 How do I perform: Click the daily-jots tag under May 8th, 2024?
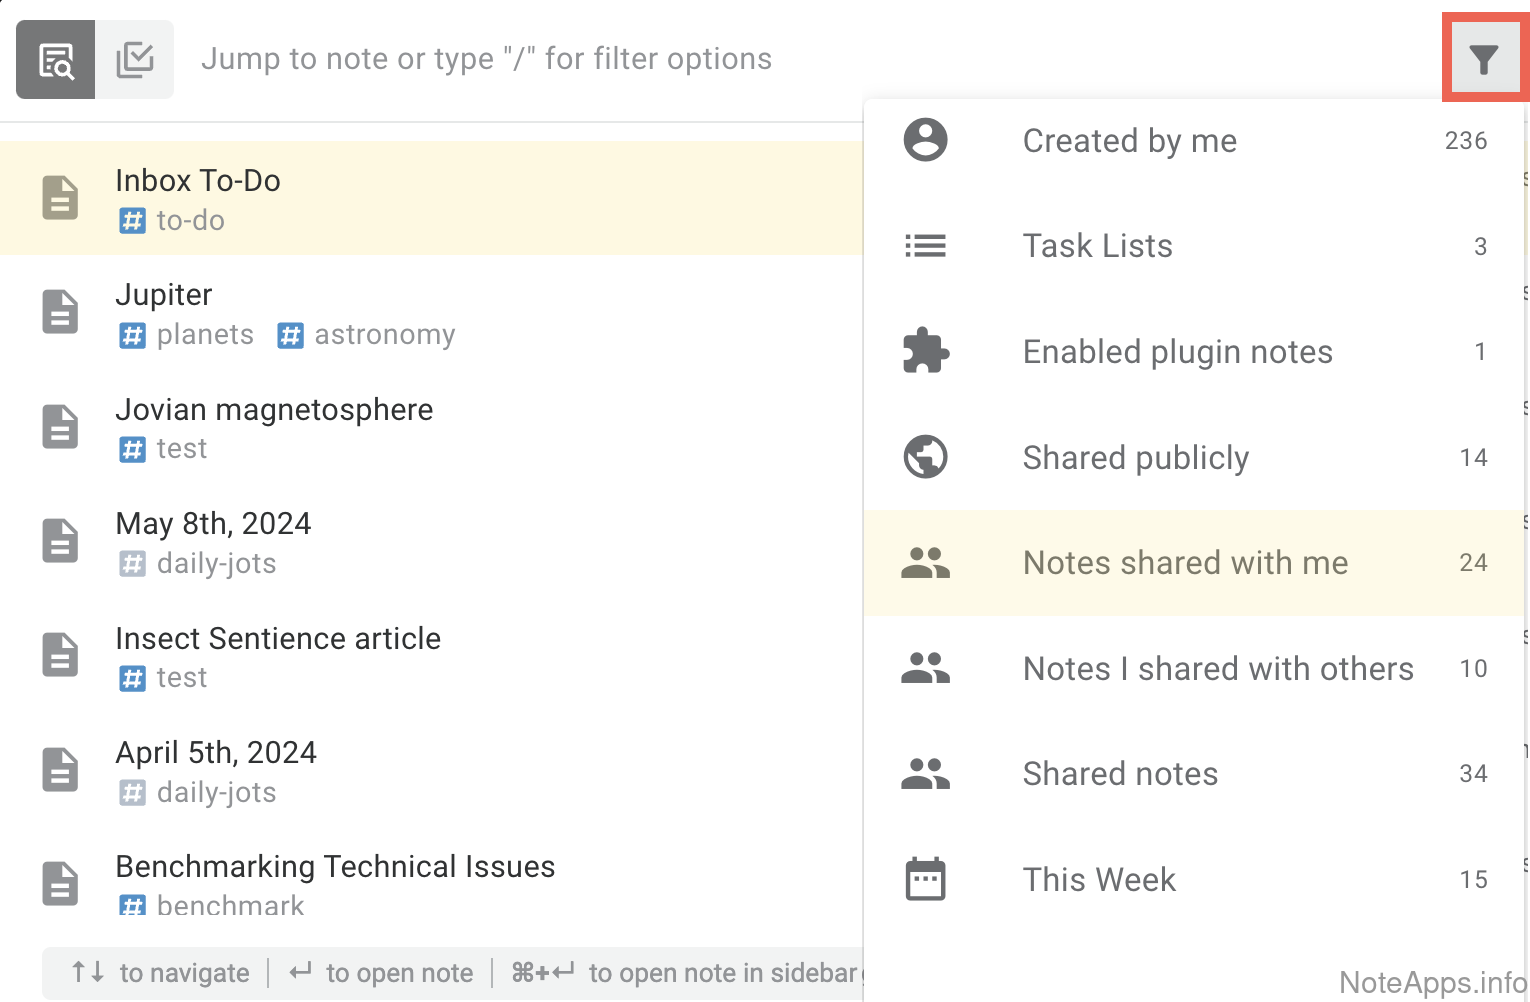[x=216, y=564]
